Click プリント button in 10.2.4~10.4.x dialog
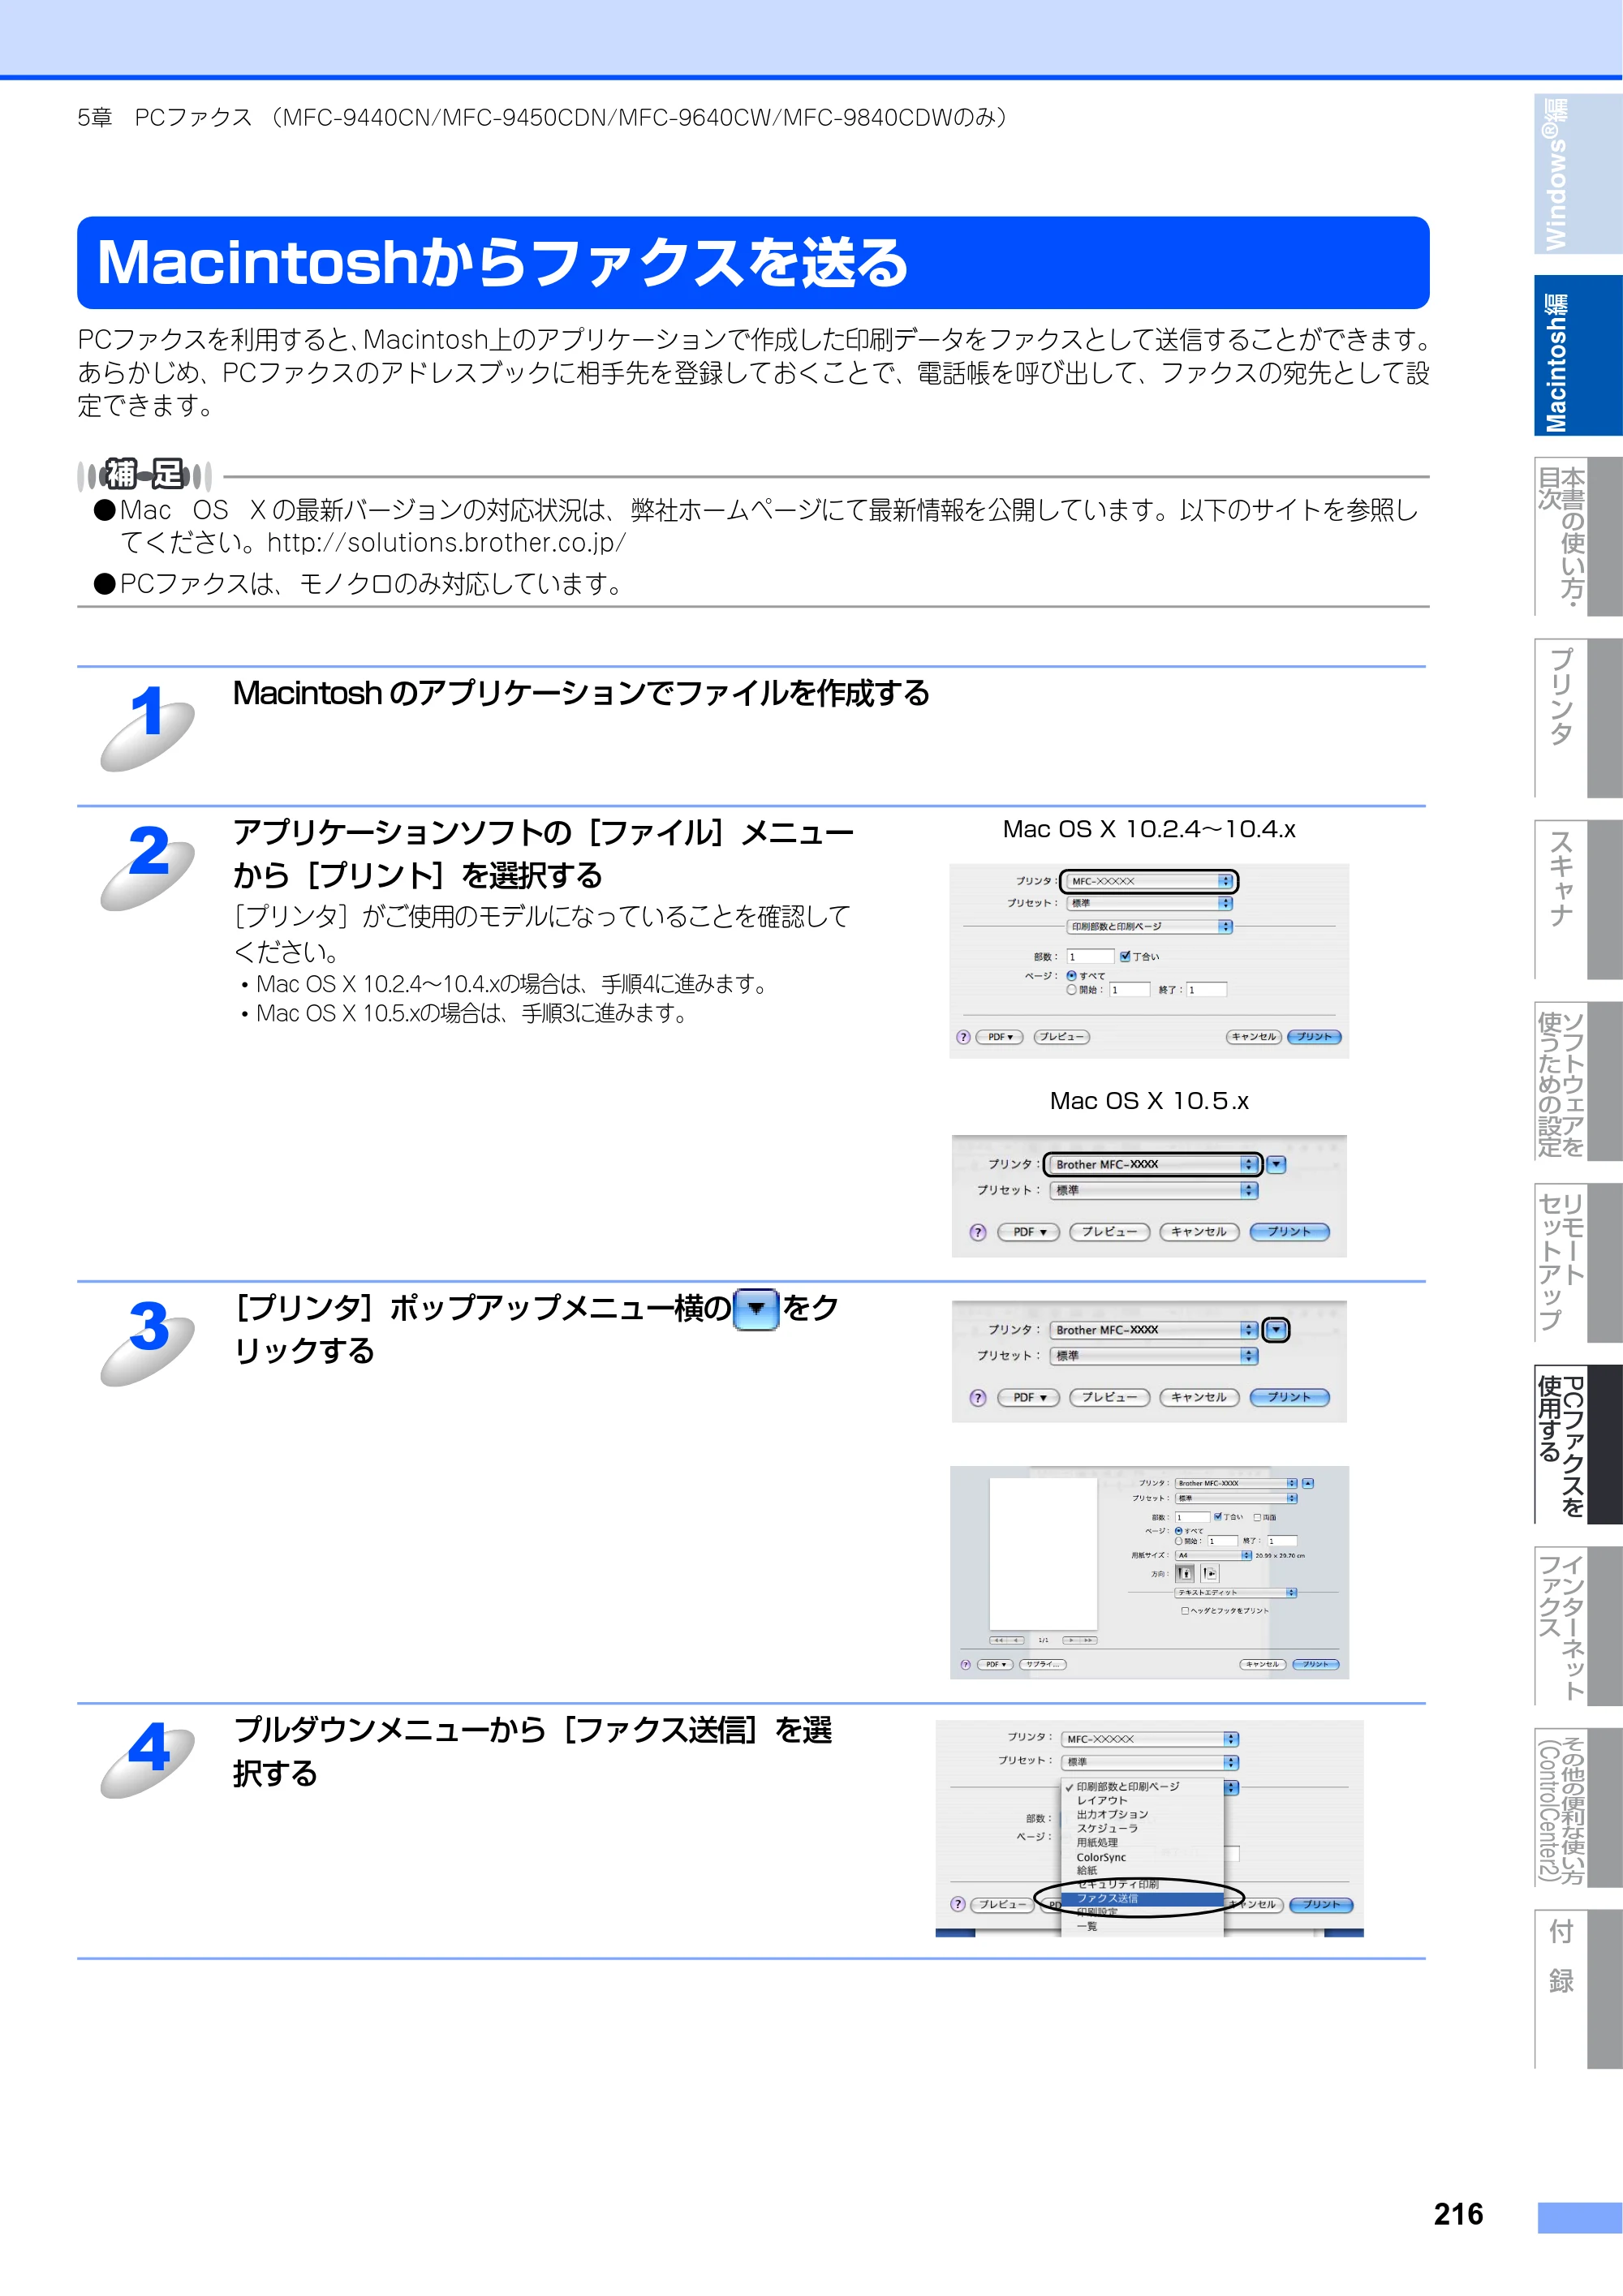This screenshot has height=2296, width=1623. pyautogui.click(x=1314, y=1037)
